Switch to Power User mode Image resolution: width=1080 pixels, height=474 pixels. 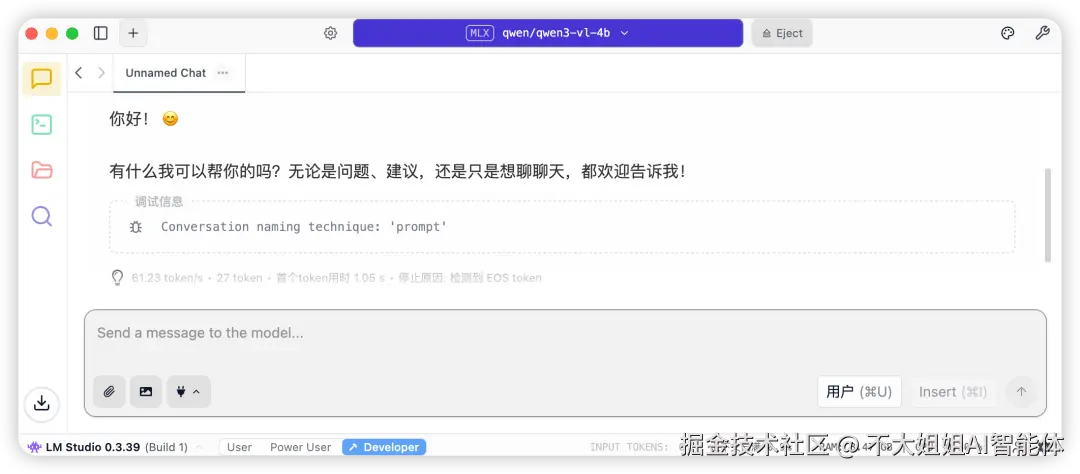[300, 447]
